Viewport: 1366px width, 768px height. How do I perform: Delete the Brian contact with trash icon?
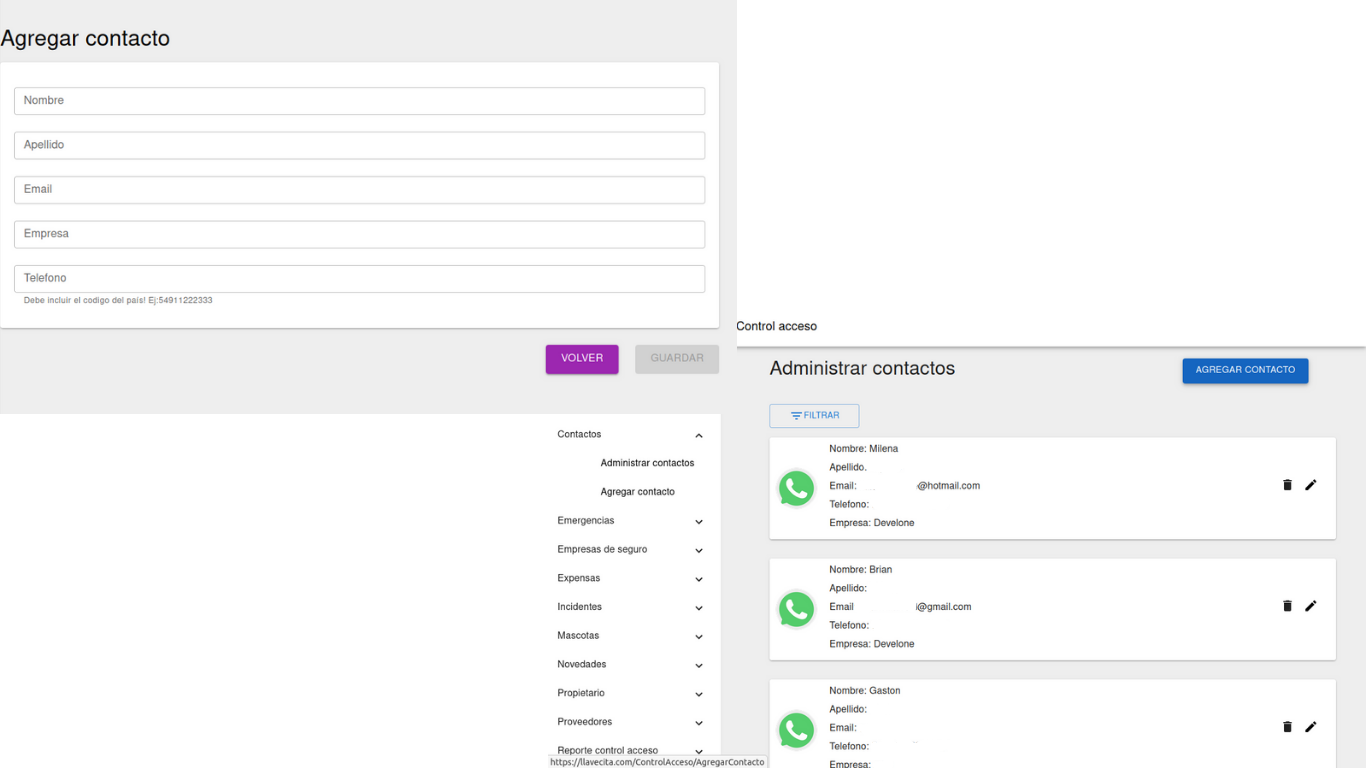[1287, 606]
